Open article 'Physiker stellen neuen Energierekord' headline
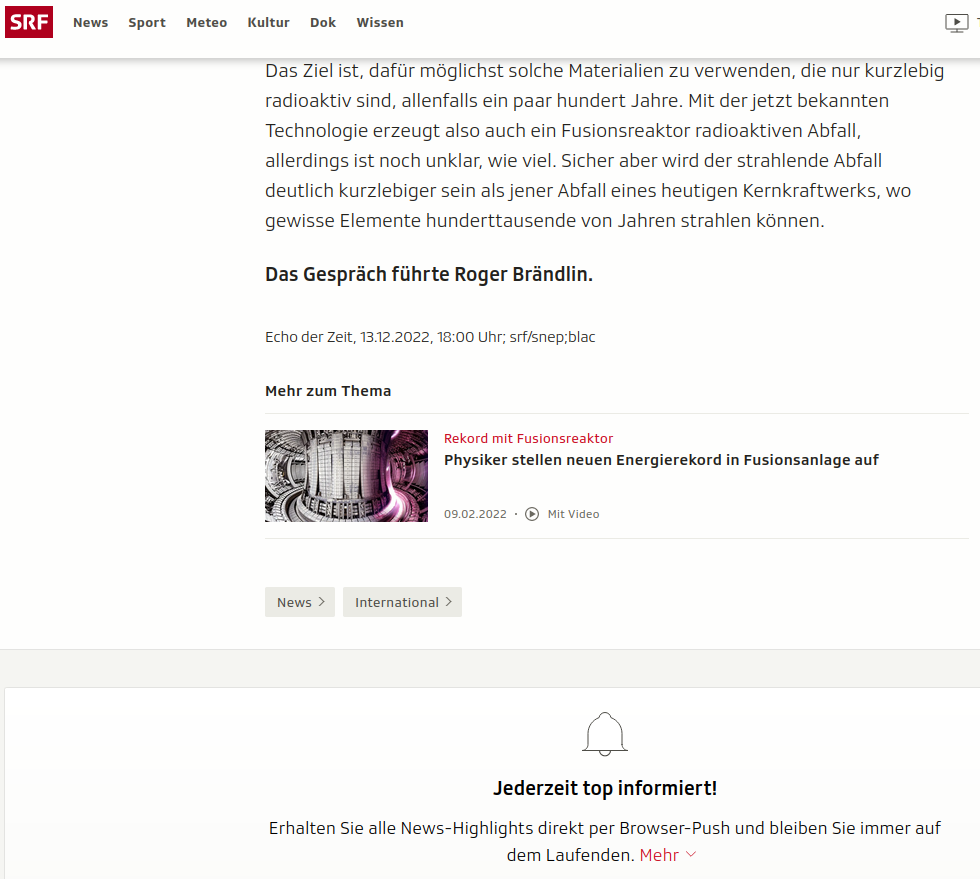This screenshot has width=980, height=879. click(x=661, y=460)
